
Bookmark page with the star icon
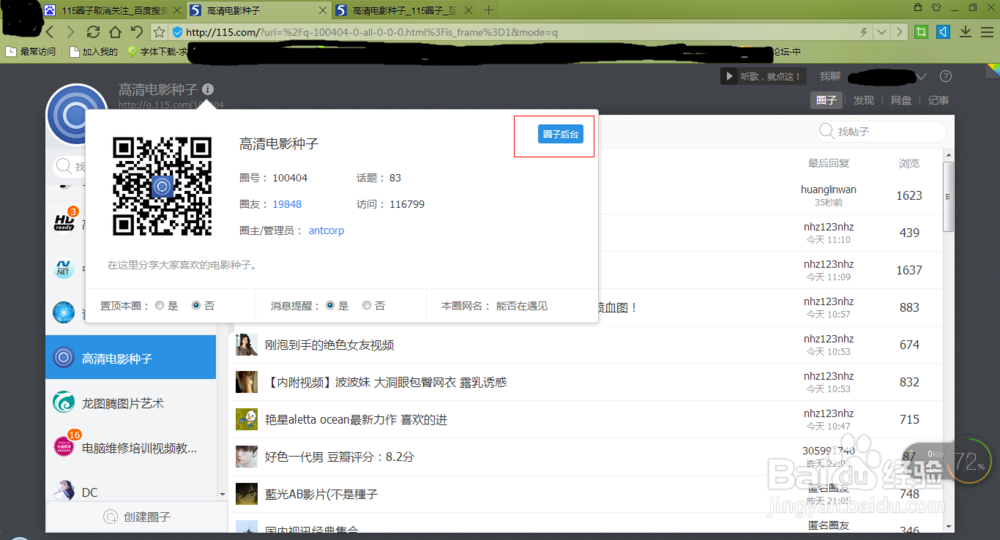[159, 32]
